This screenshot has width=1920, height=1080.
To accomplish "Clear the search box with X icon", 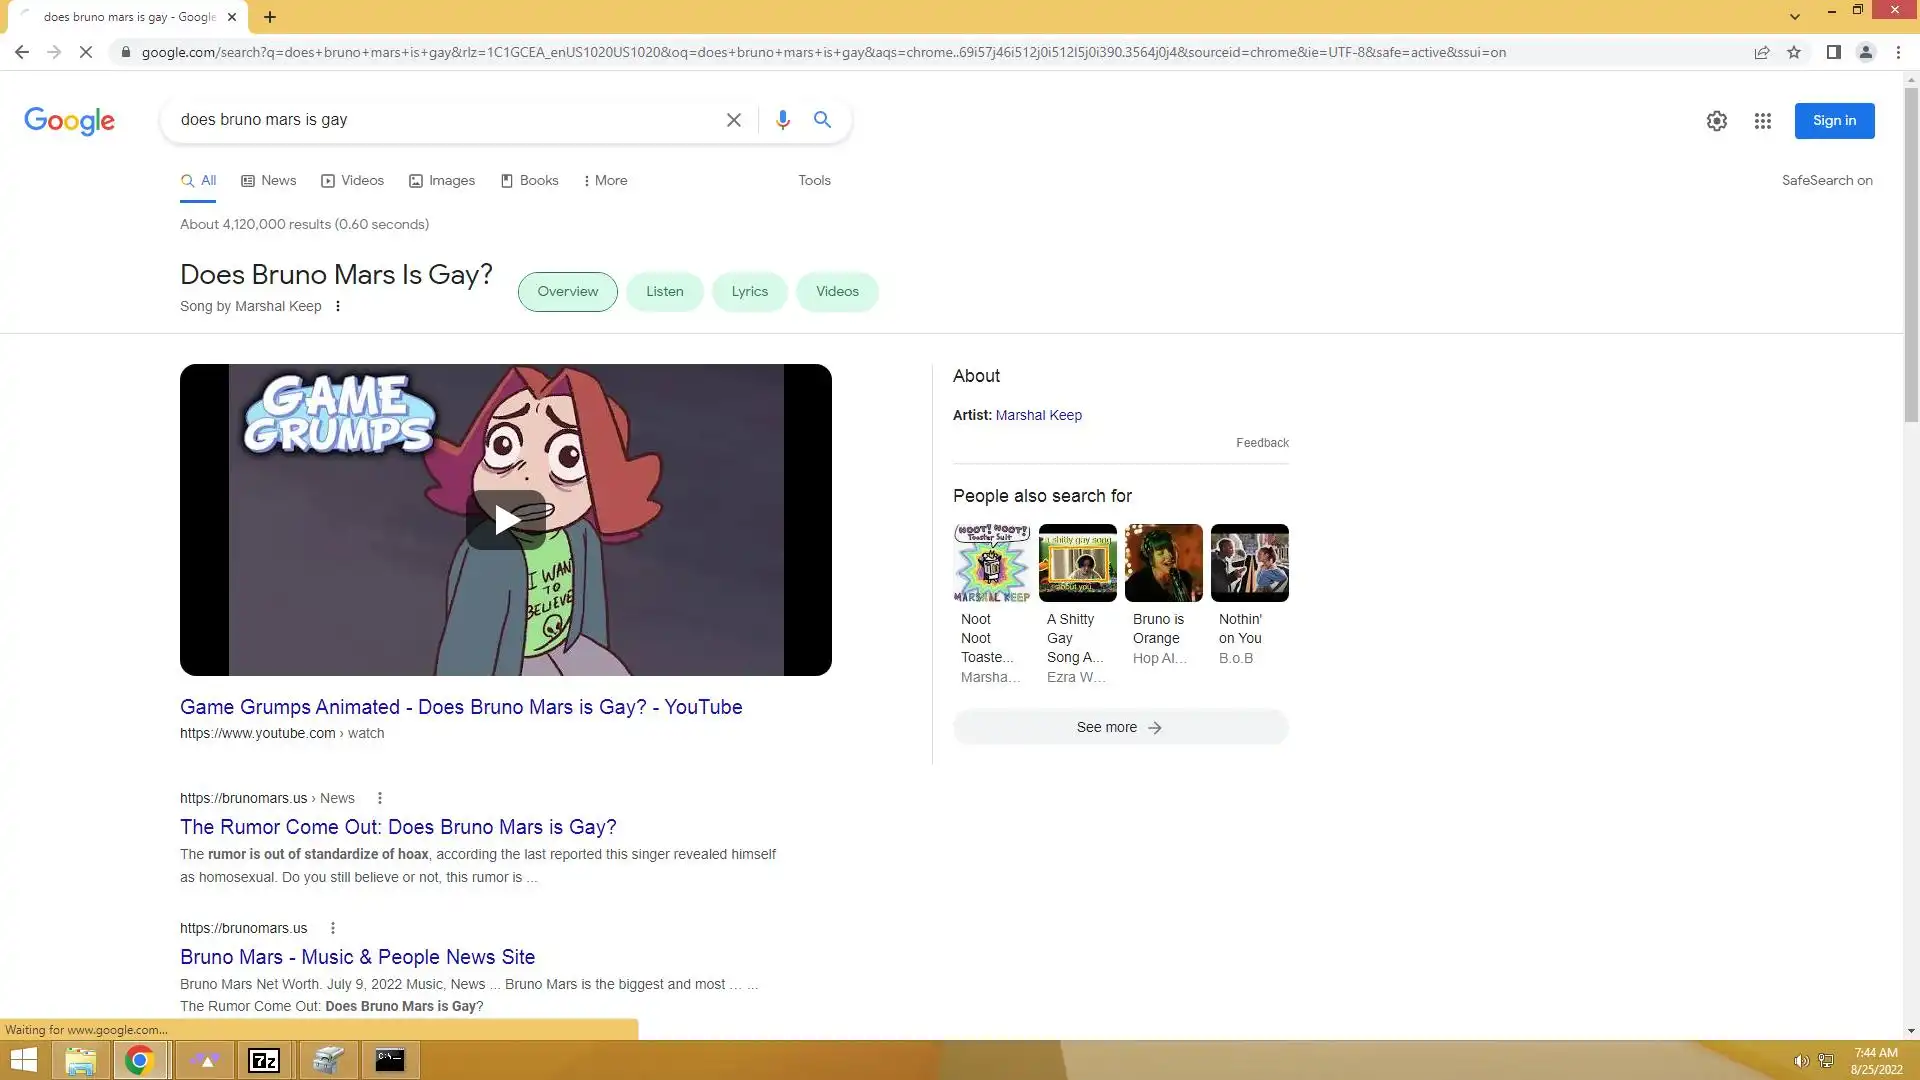I will tap(733, 120).
